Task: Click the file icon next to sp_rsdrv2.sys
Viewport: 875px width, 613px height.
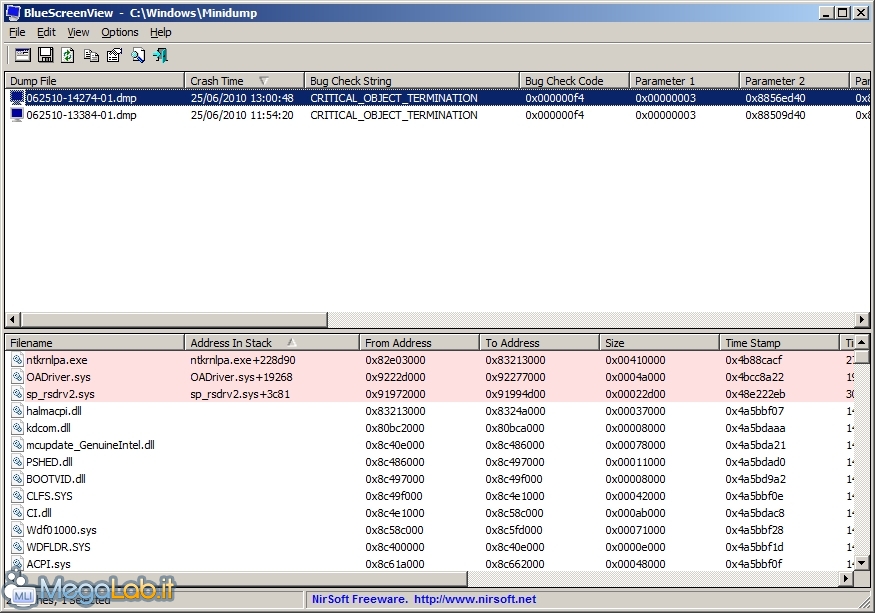Action: [x=18, y=394]
